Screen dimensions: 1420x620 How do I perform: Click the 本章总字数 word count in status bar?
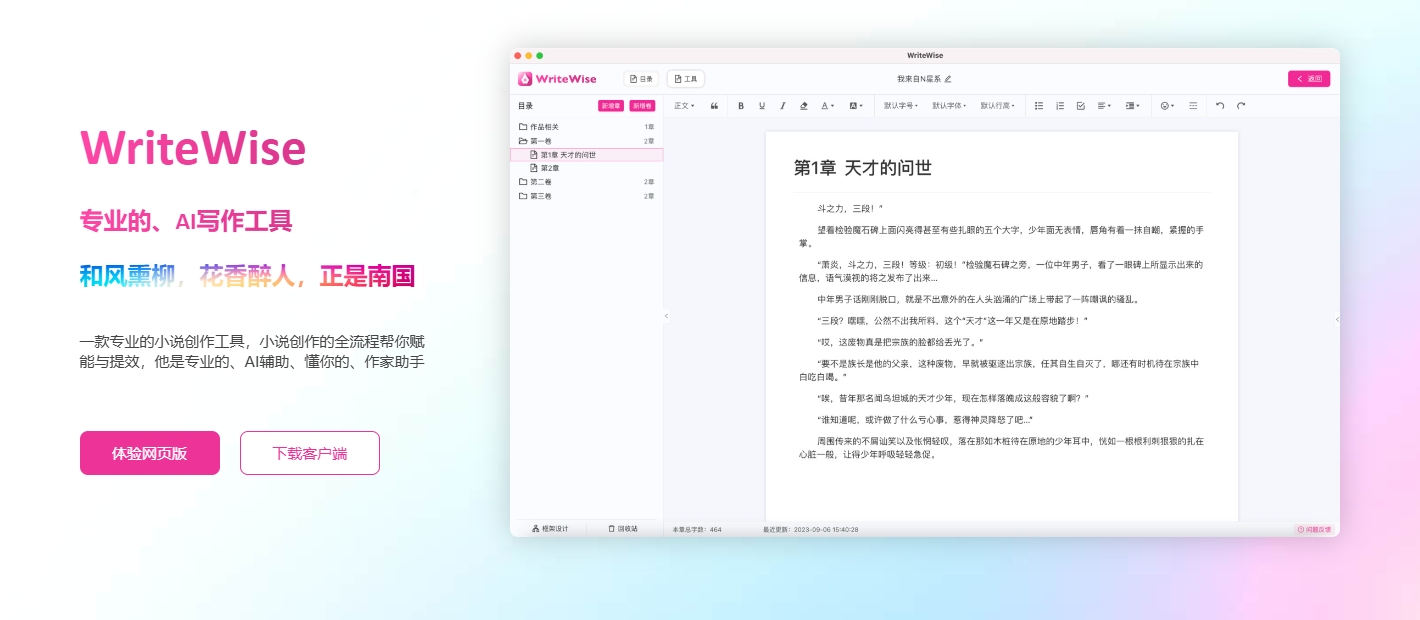[x=697, y=529]
